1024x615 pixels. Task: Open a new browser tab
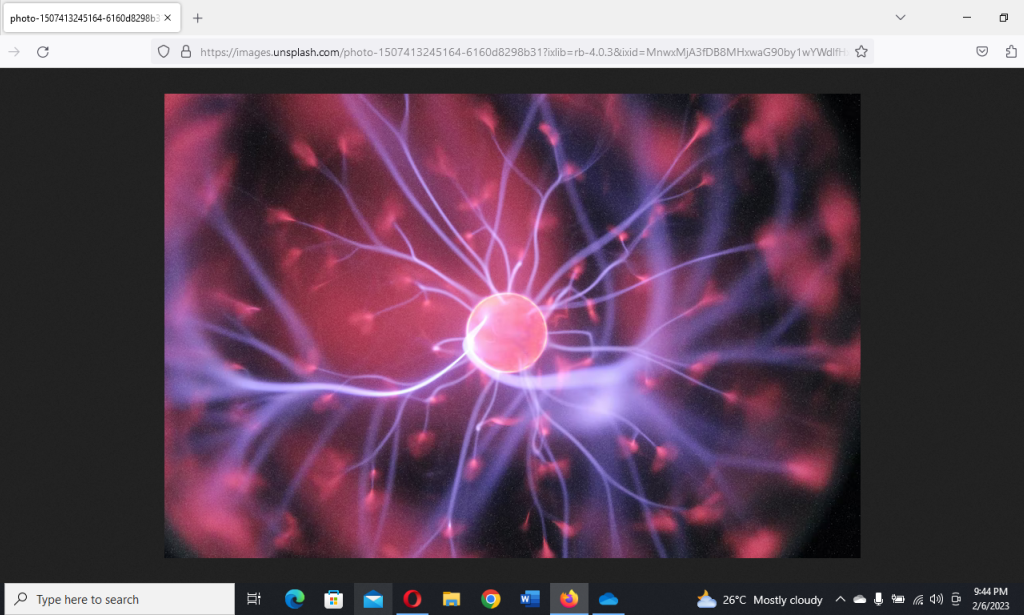click(196, 17)
